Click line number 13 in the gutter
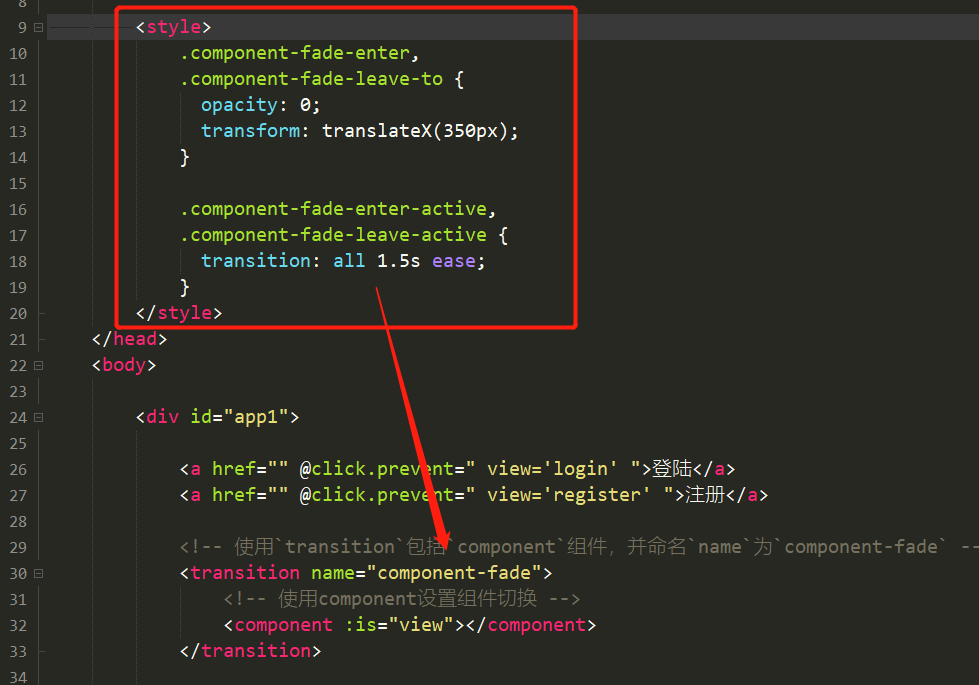Screen dimensions: 979x685 click(x=18, y=132)
